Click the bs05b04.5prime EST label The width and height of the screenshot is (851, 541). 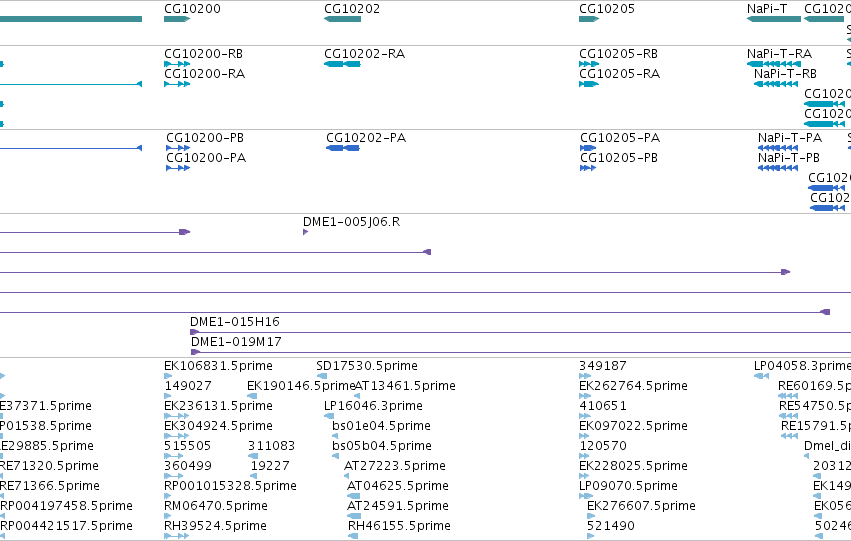pyautogui.click(x=382, y=446)
